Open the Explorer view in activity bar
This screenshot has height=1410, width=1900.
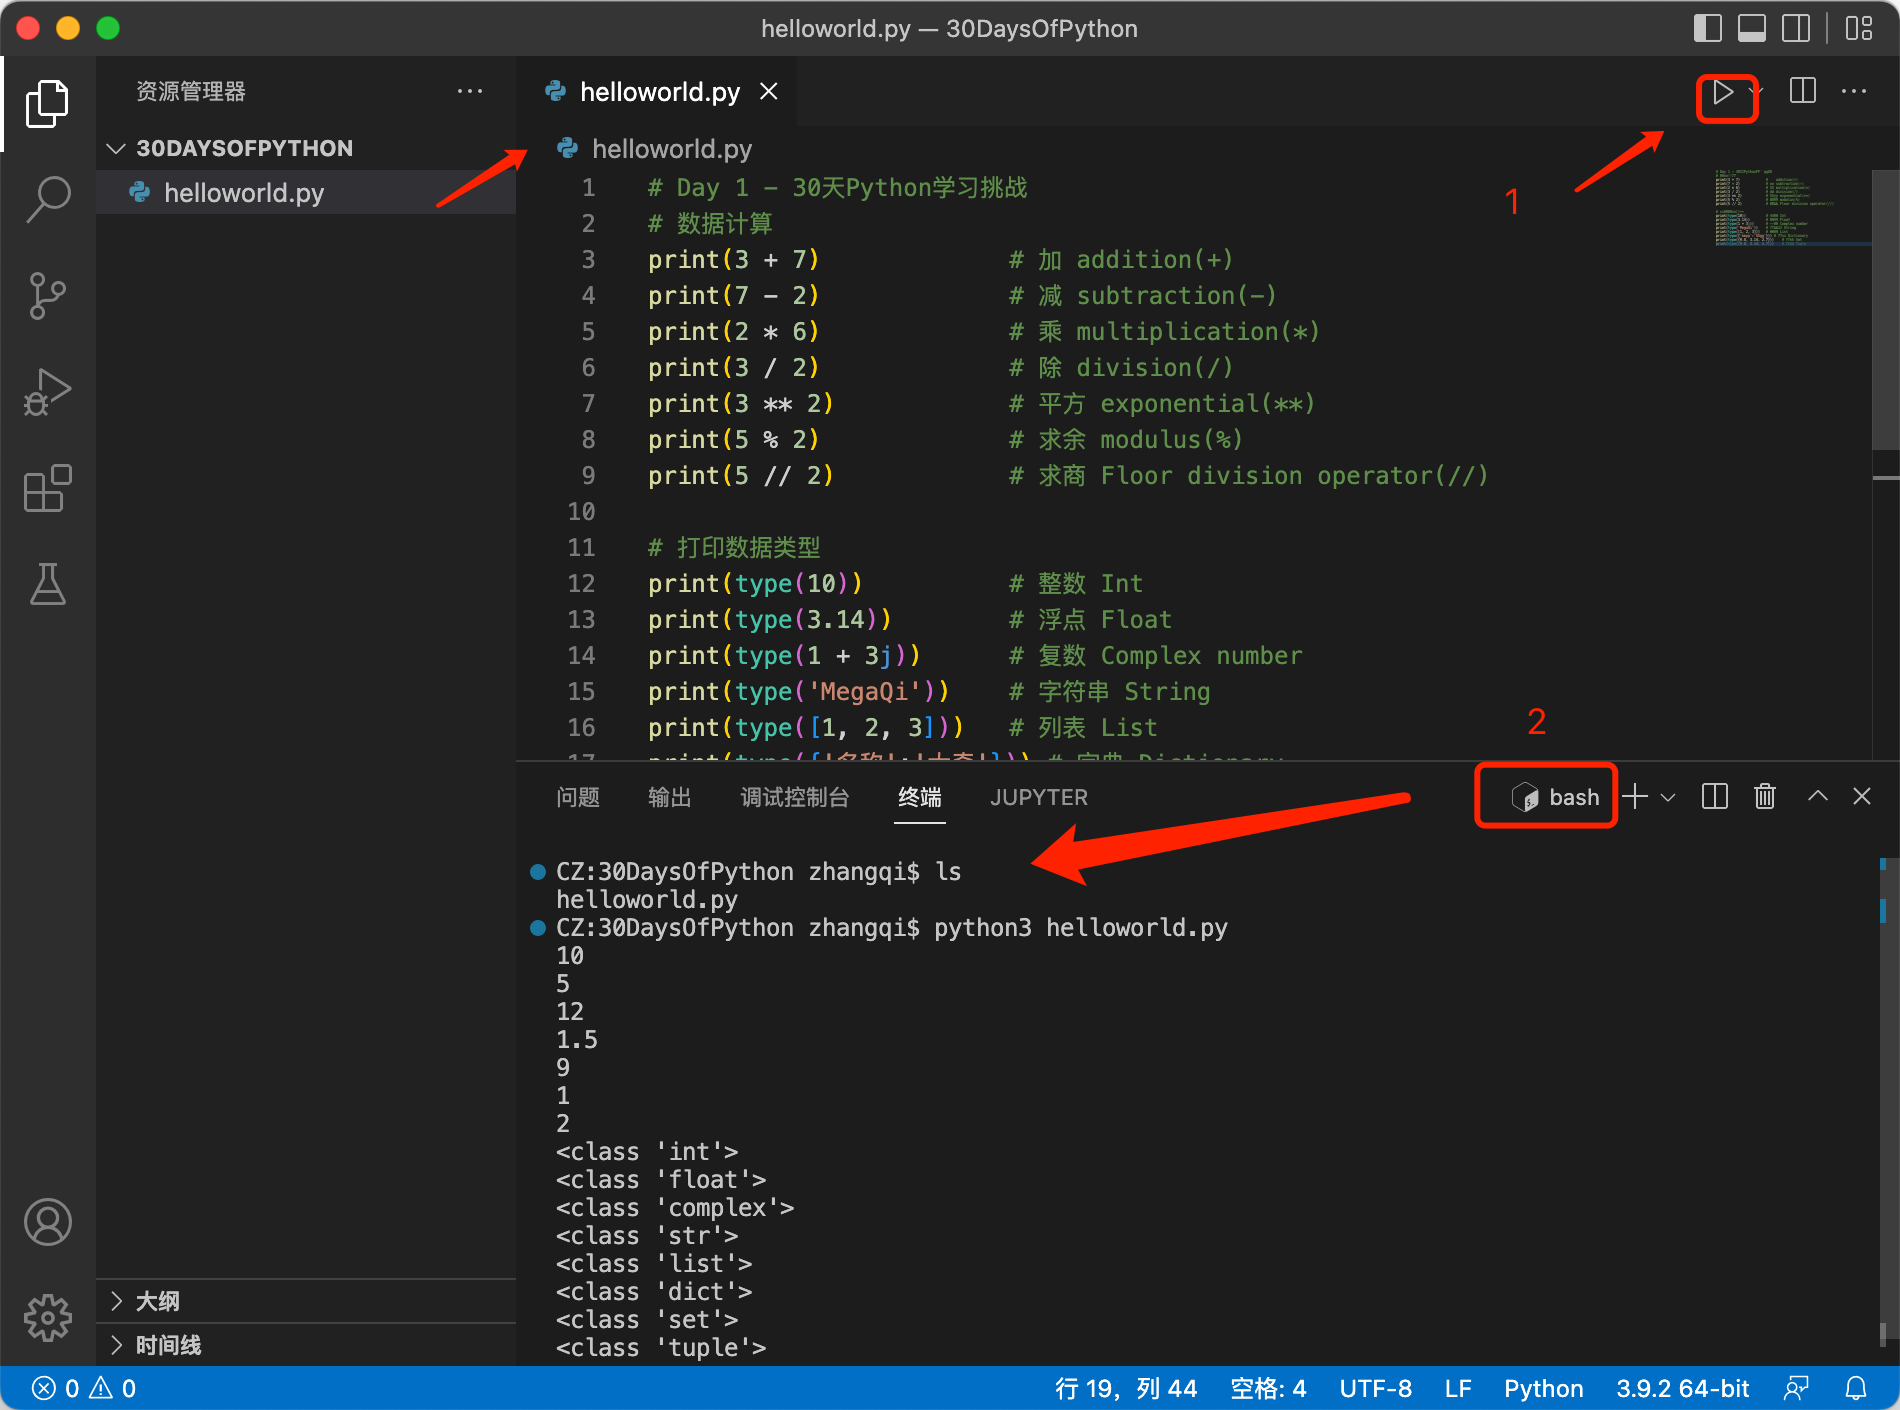pos(47,104)
